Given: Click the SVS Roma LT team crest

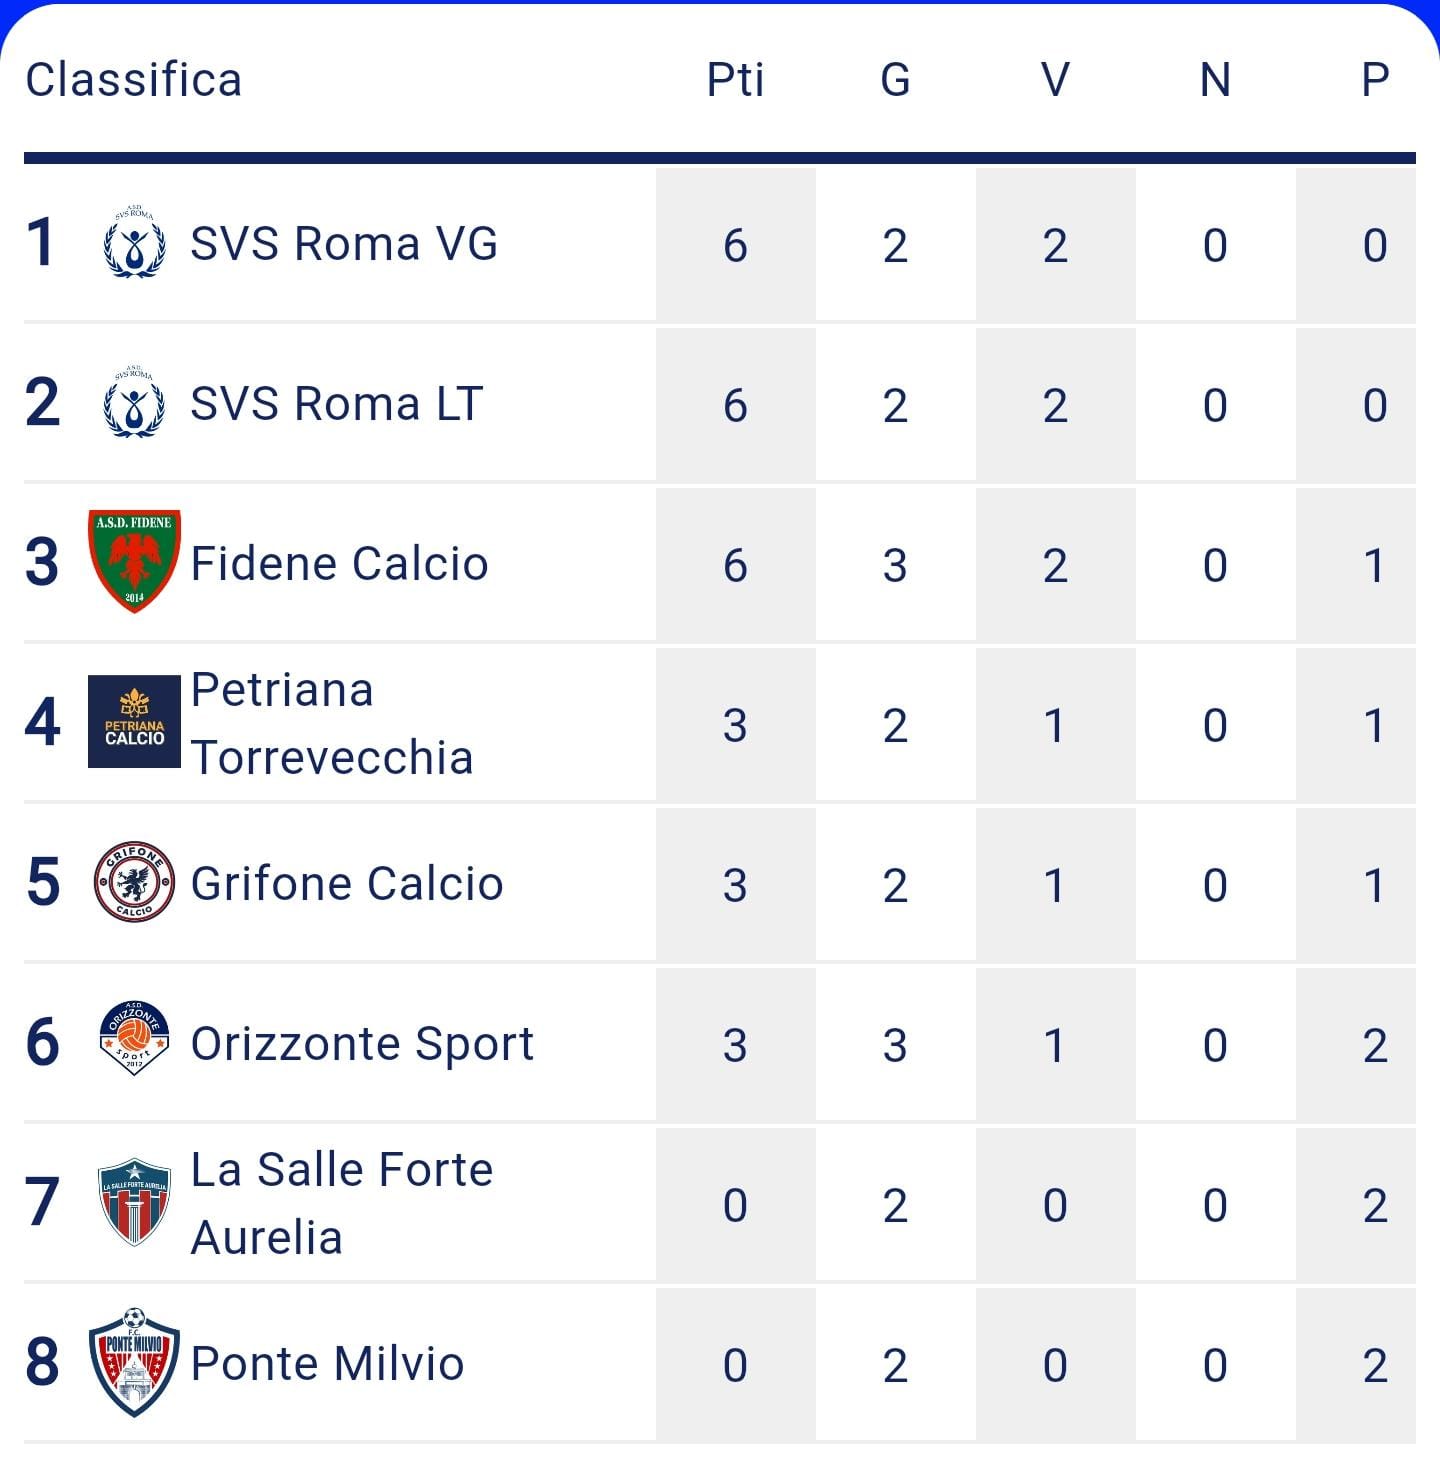Looking at the screenshot, I should click(x=134, y=403).
